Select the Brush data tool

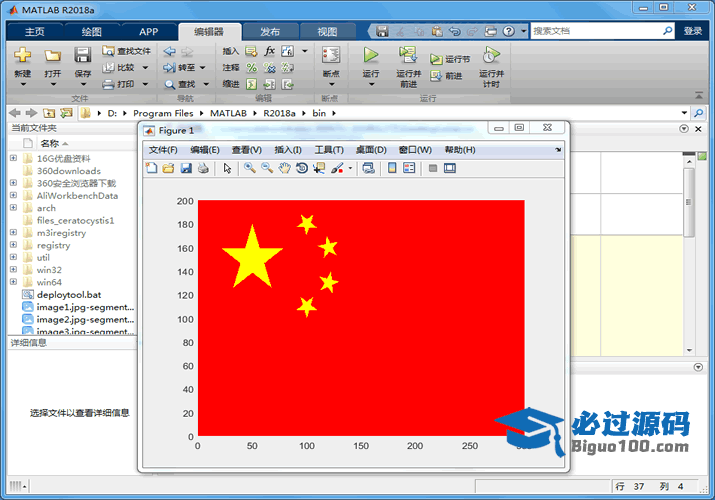point(337,168)
